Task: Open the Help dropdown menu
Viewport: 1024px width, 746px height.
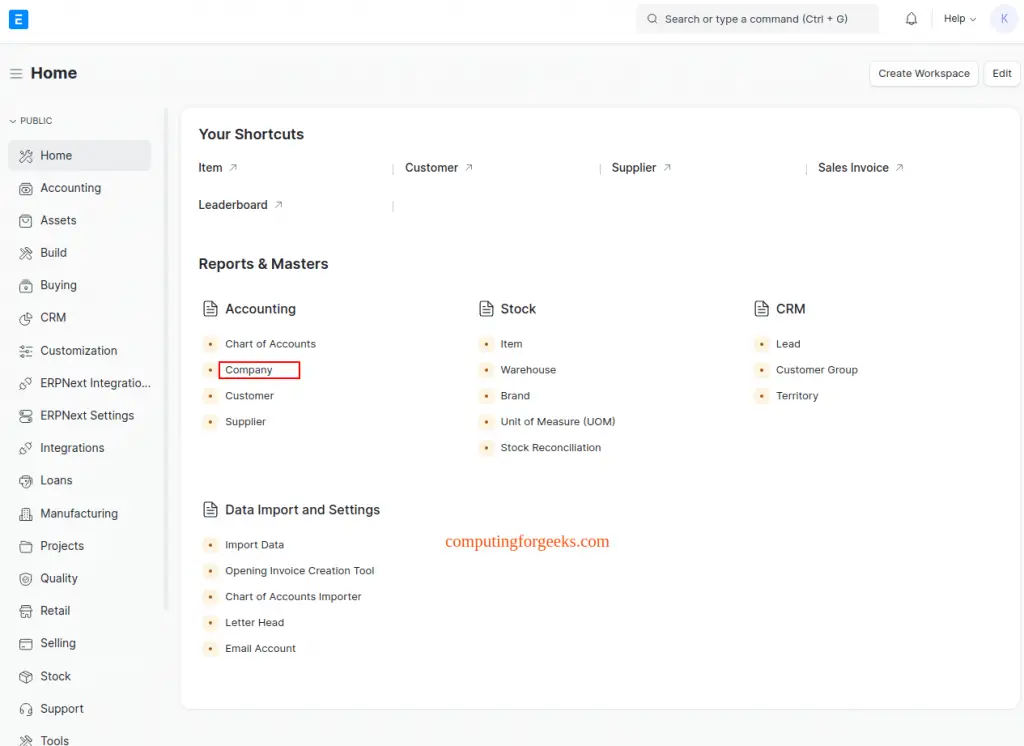Action: click(x=959, y=19)
